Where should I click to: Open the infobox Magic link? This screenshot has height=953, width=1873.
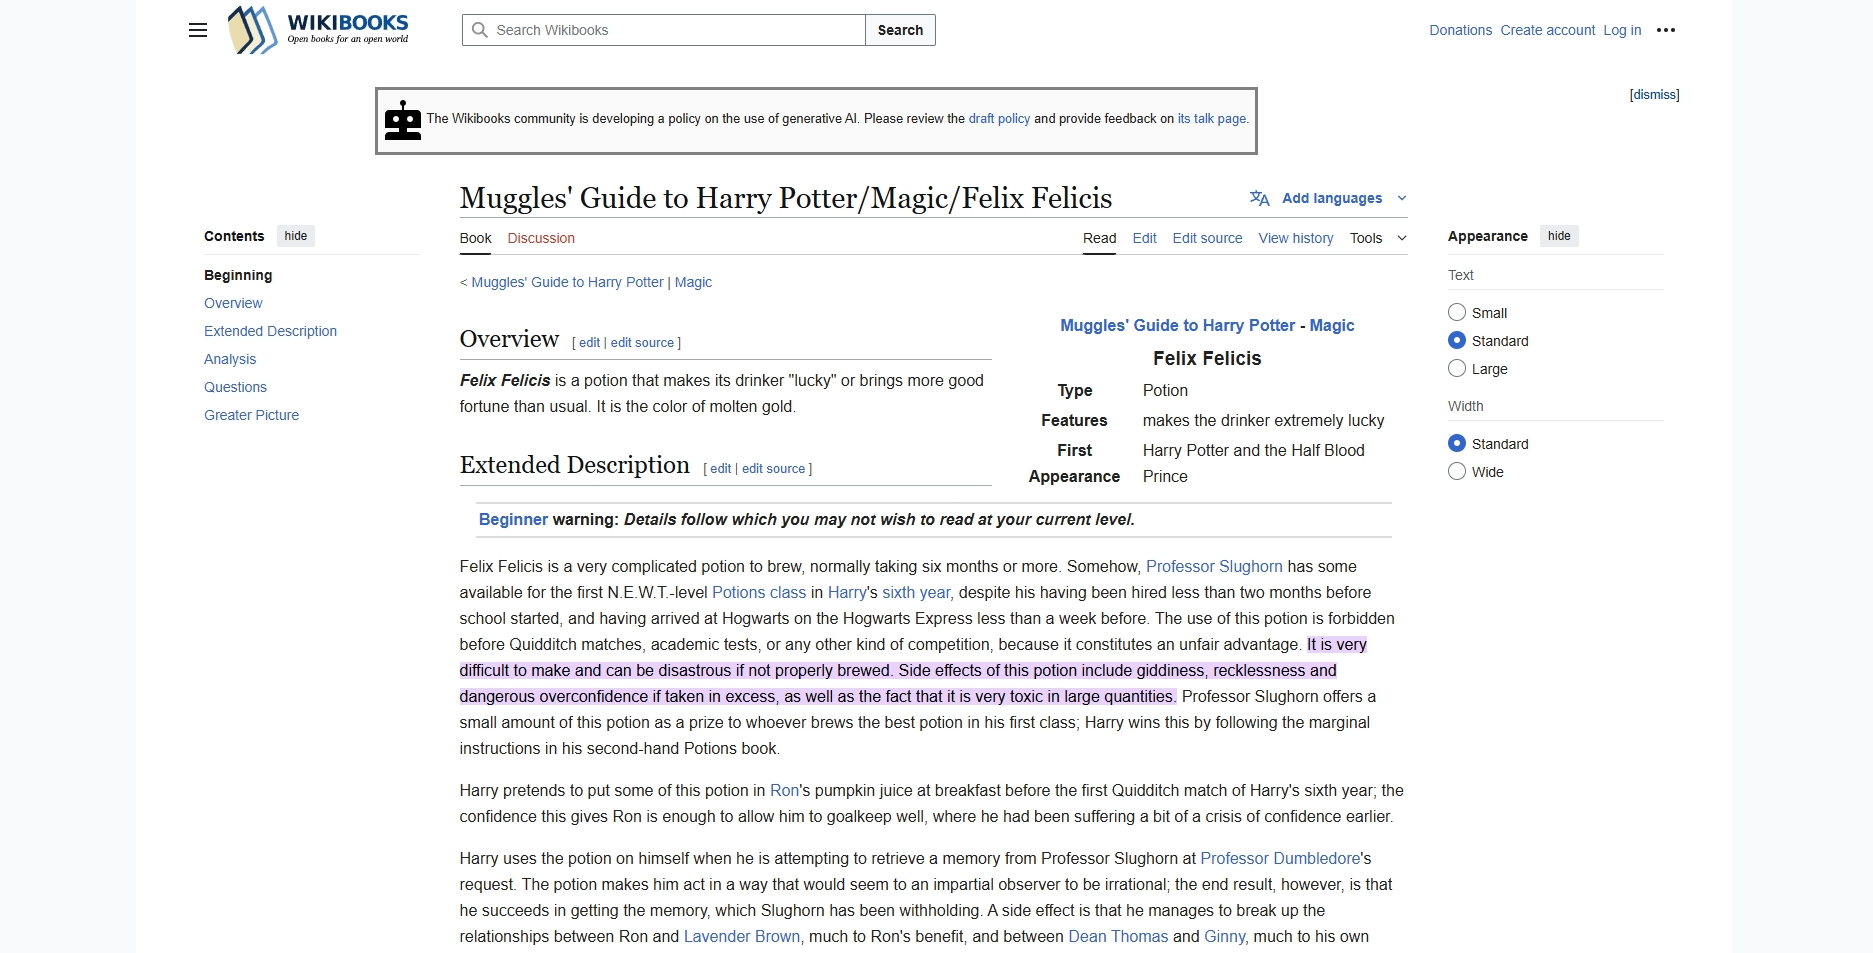(x=1332, y=325)
